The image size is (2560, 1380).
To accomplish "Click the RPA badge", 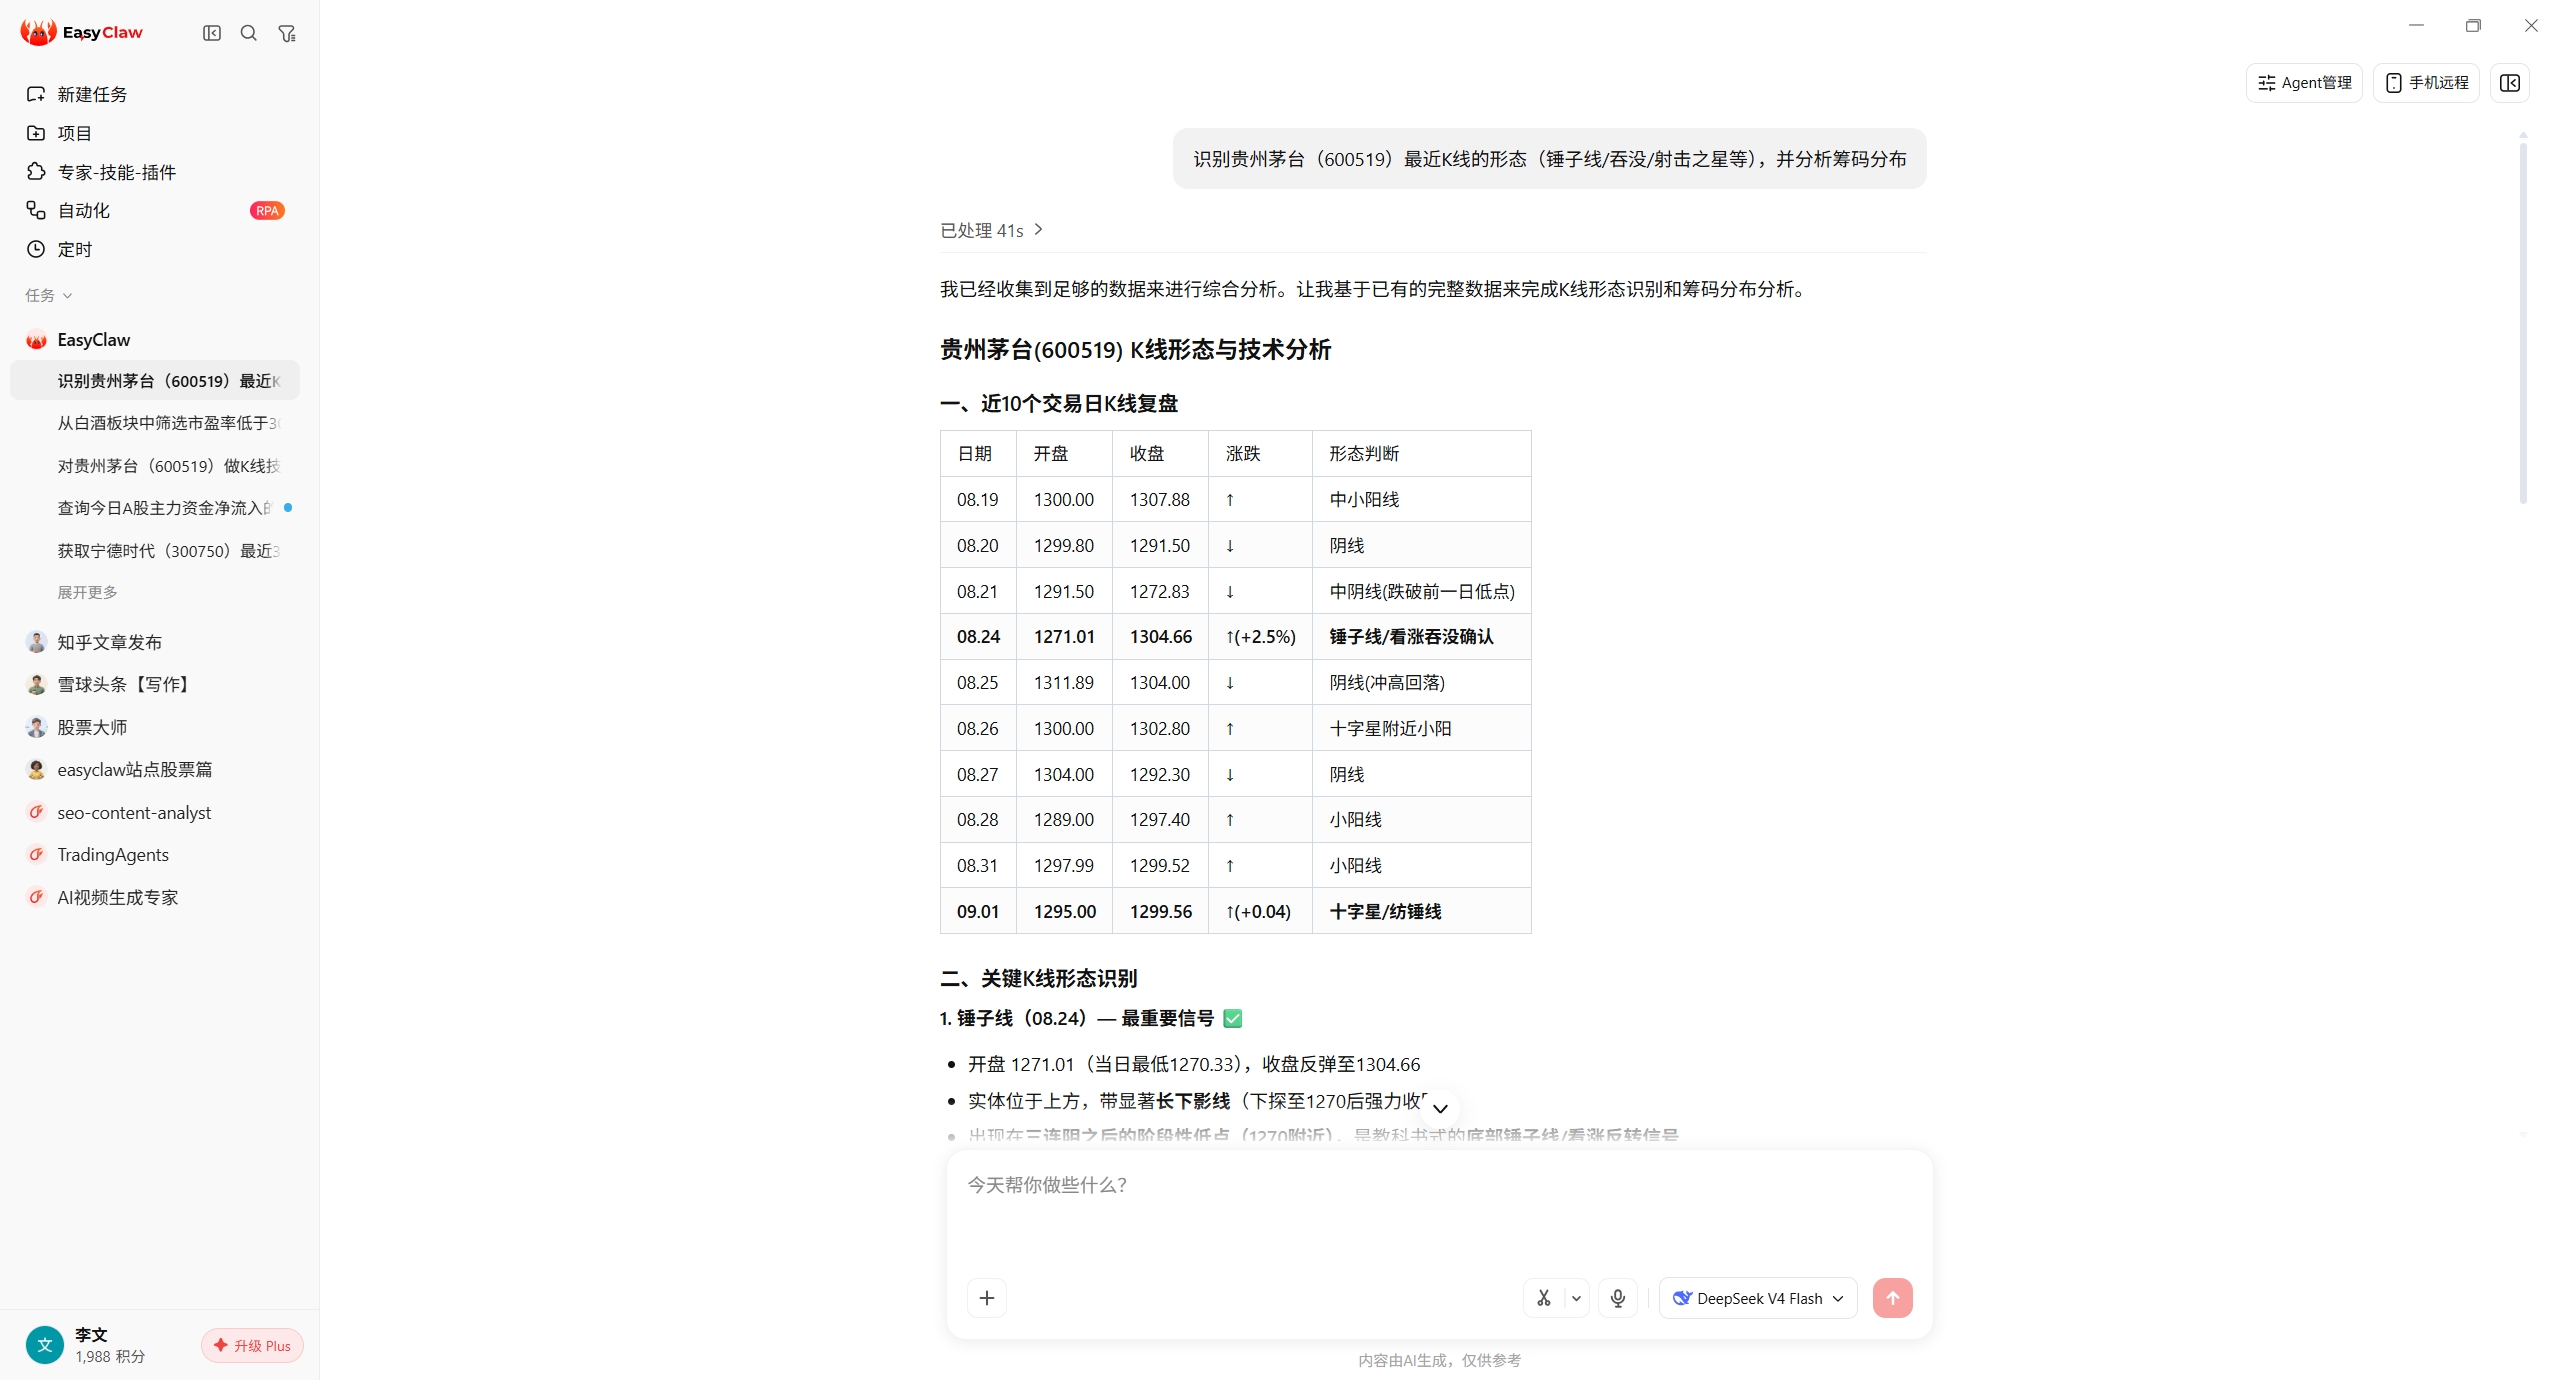I will (x=267, y=210).
